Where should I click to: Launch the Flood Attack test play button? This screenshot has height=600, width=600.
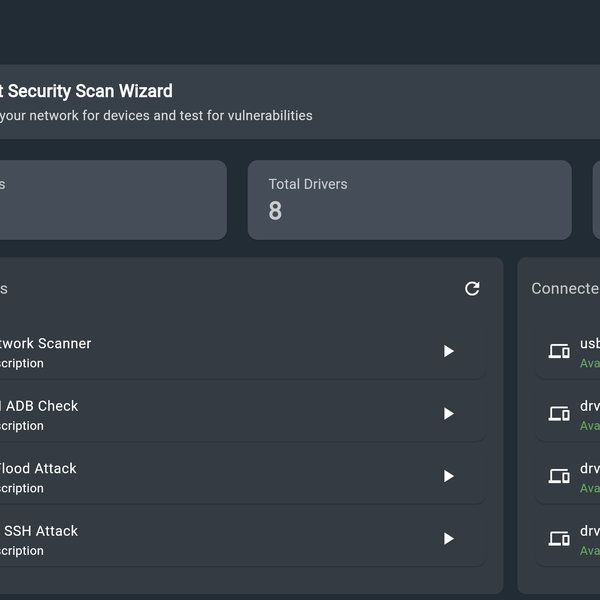pos(448,476)
